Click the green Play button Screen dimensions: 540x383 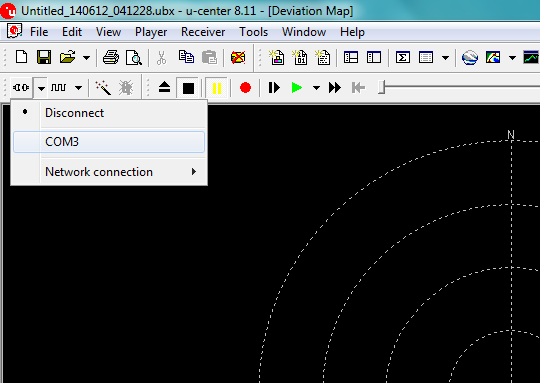coord(297,87)
